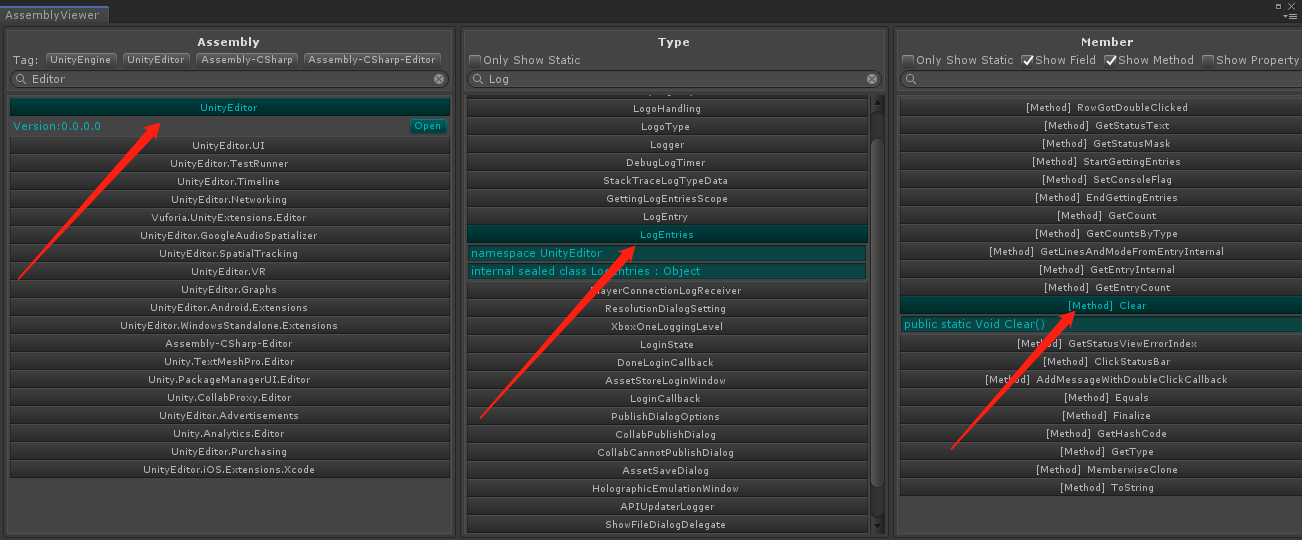
Task: Select the GettingLogEntriesScope type
Action: pyautogui.click(x=667, y=198)
